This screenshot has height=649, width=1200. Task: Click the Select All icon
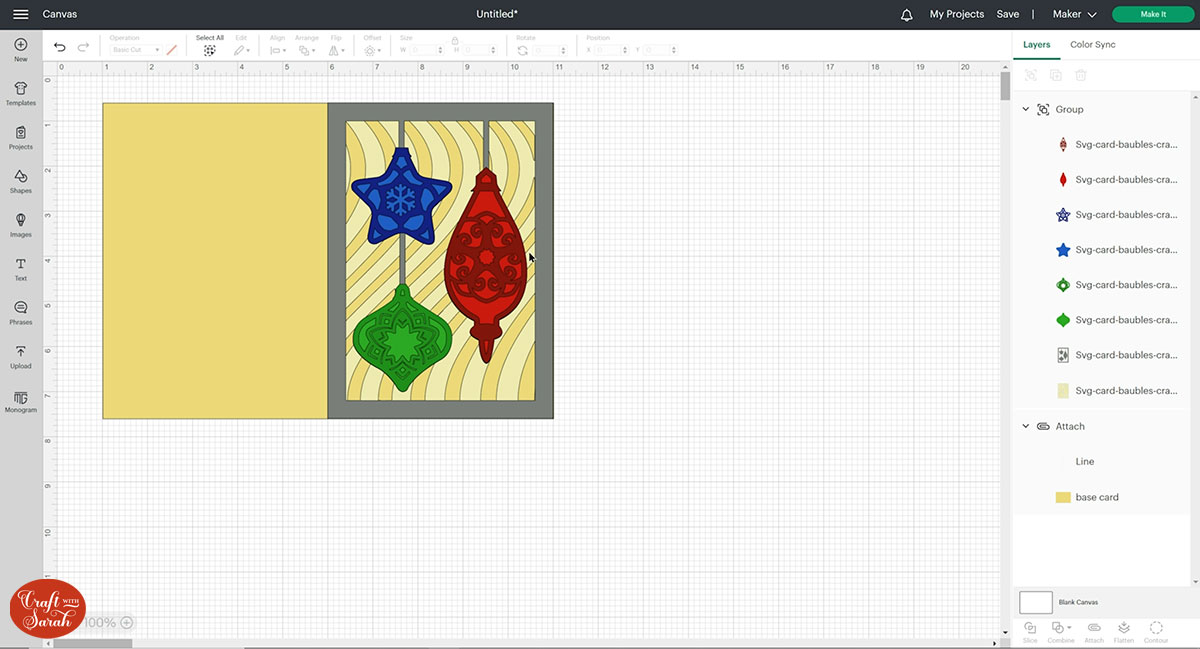pos(209,49)
